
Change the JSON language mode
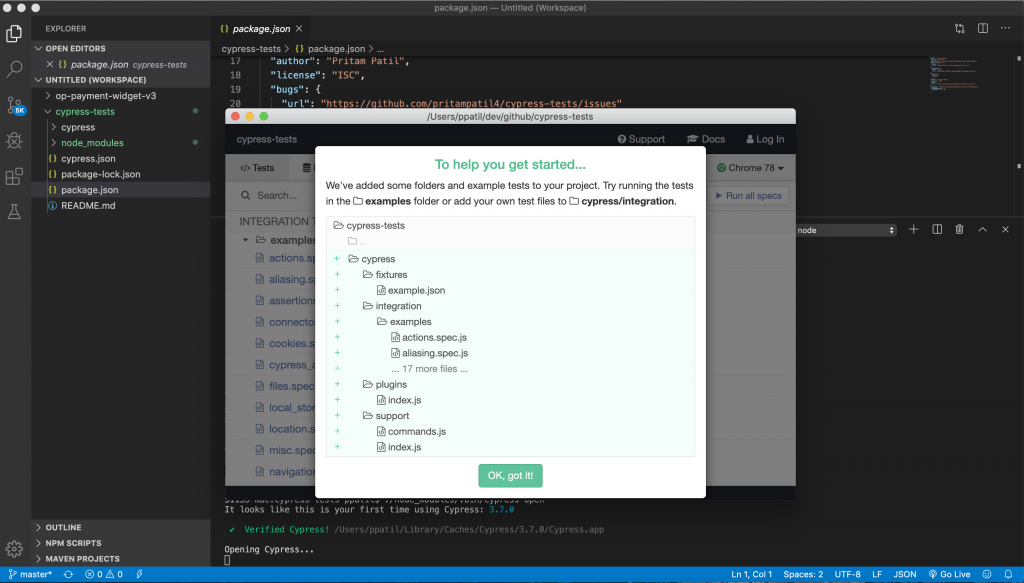pos(905,575)
